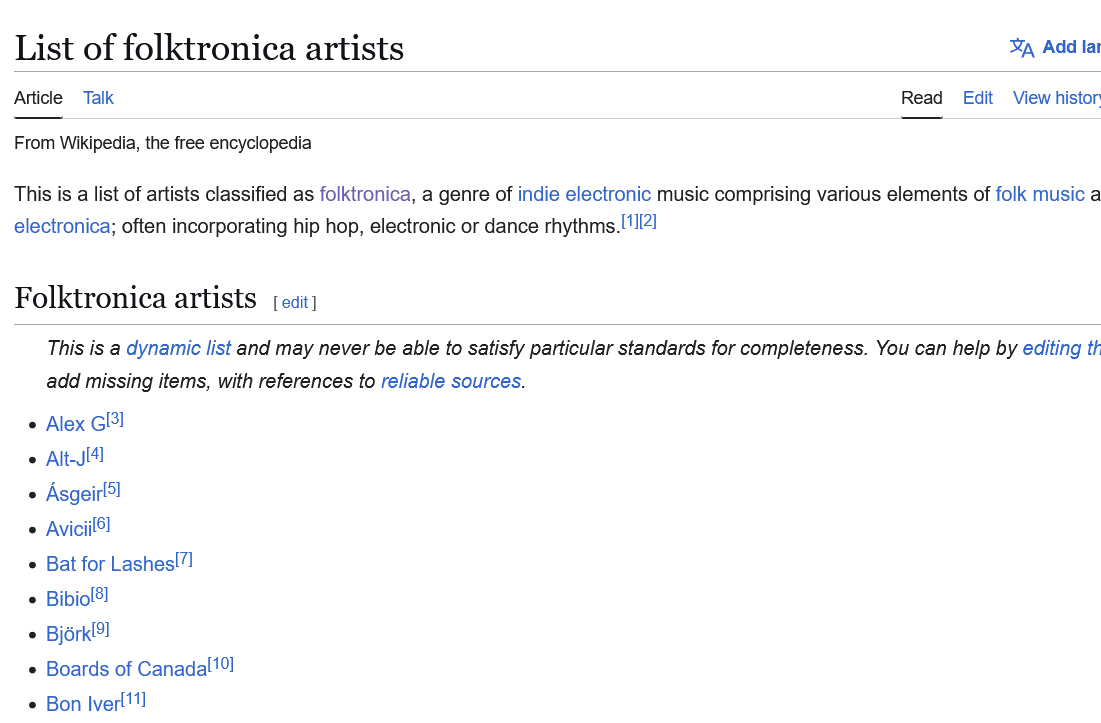Screen dimensions: 1101x723
Task: Visit the reliable sources link
Action: pyautogui.click(x=451, y=381)
